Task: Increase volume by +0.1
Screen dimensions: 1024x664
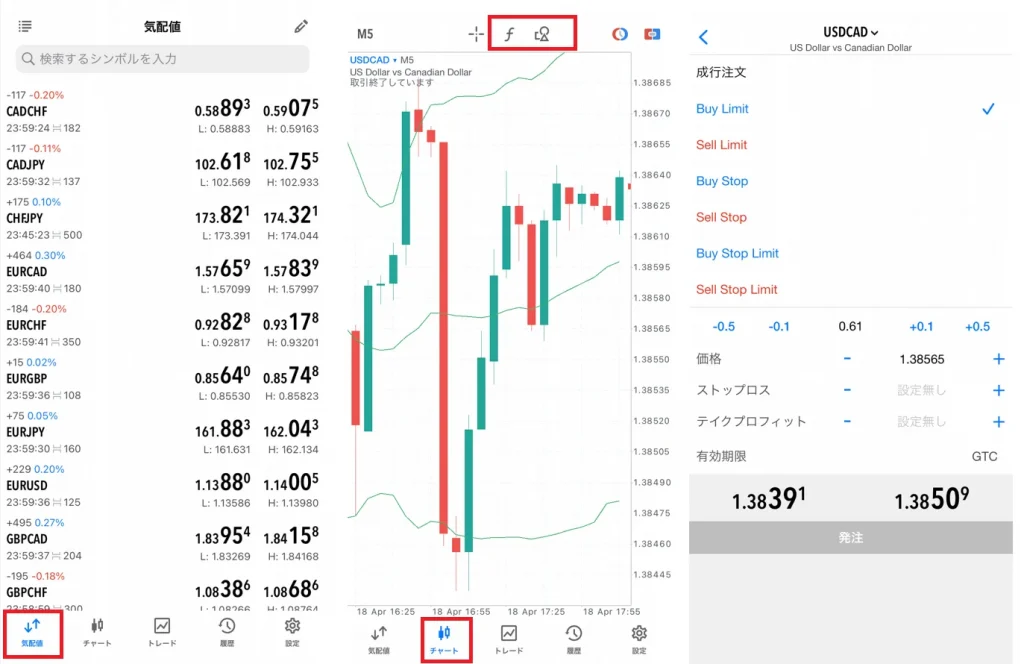Action: point(921,326)
